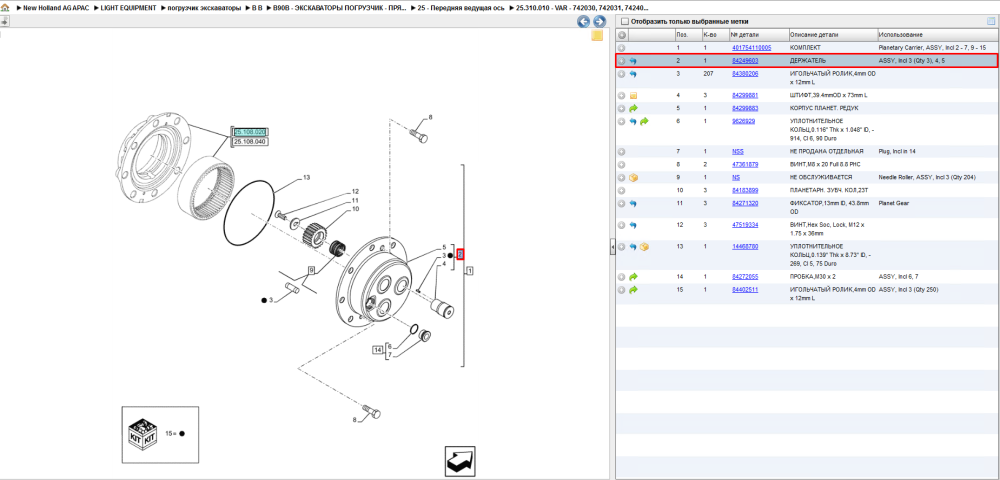Add part 401754110005 using its gray plus icon

(x=622, y=48)
